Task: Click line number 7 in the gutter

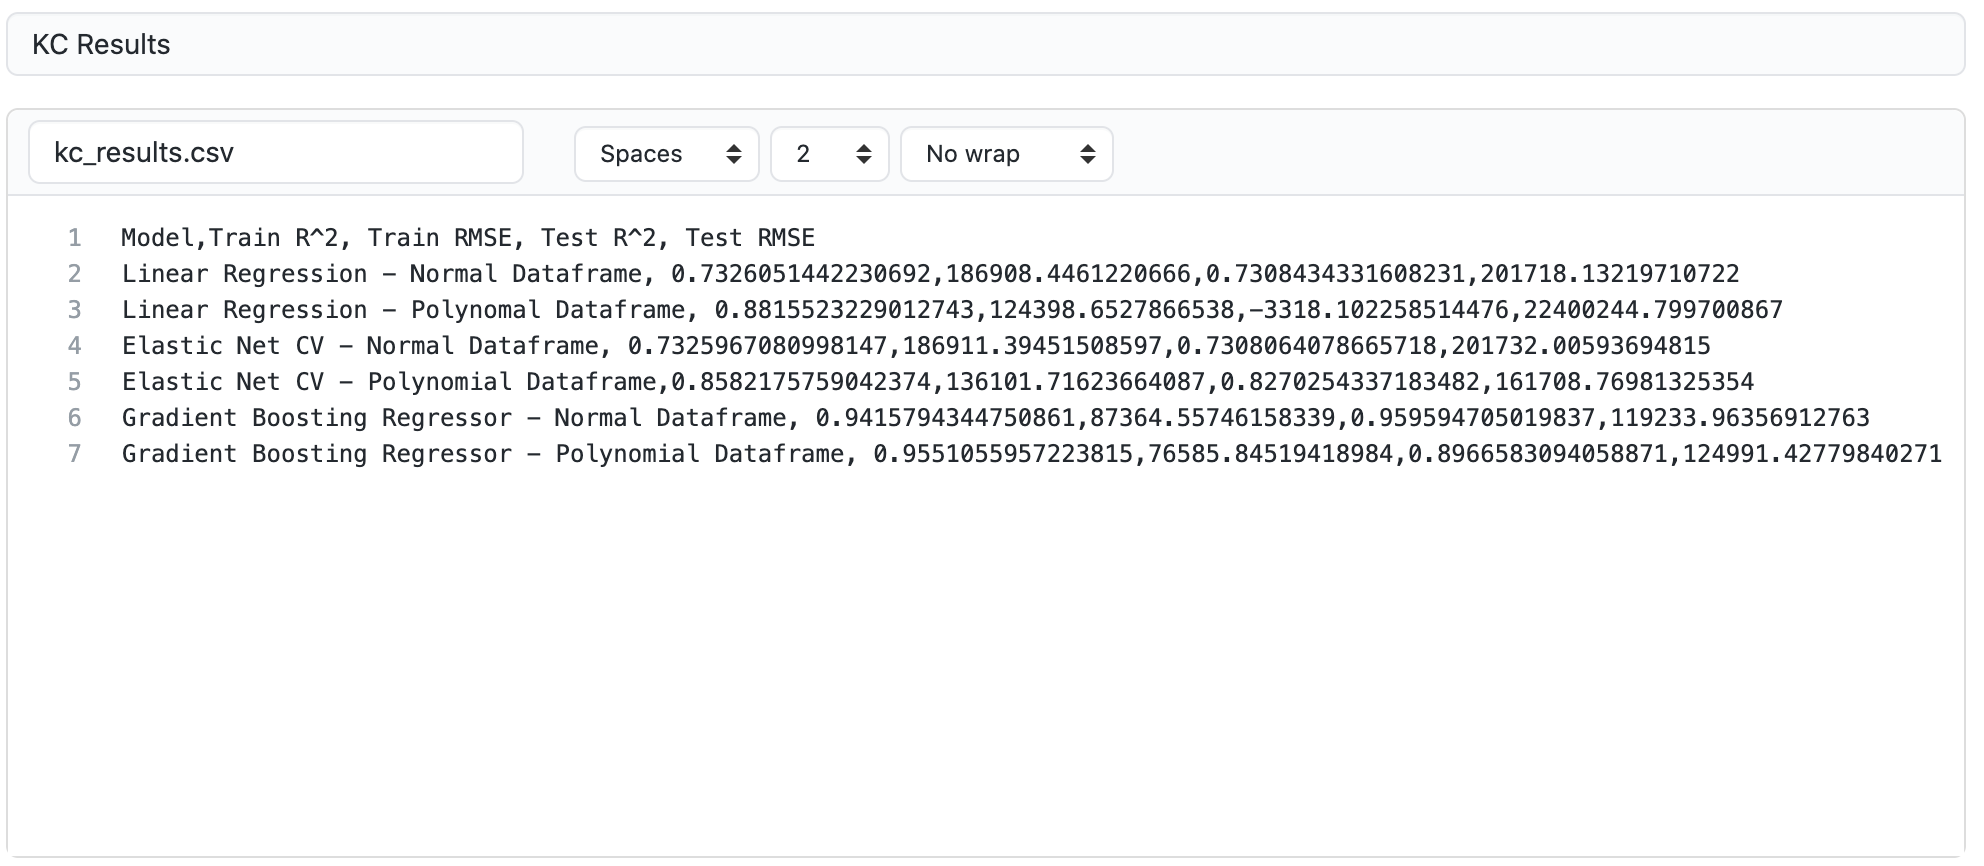Action: click(x=74, y=454)
